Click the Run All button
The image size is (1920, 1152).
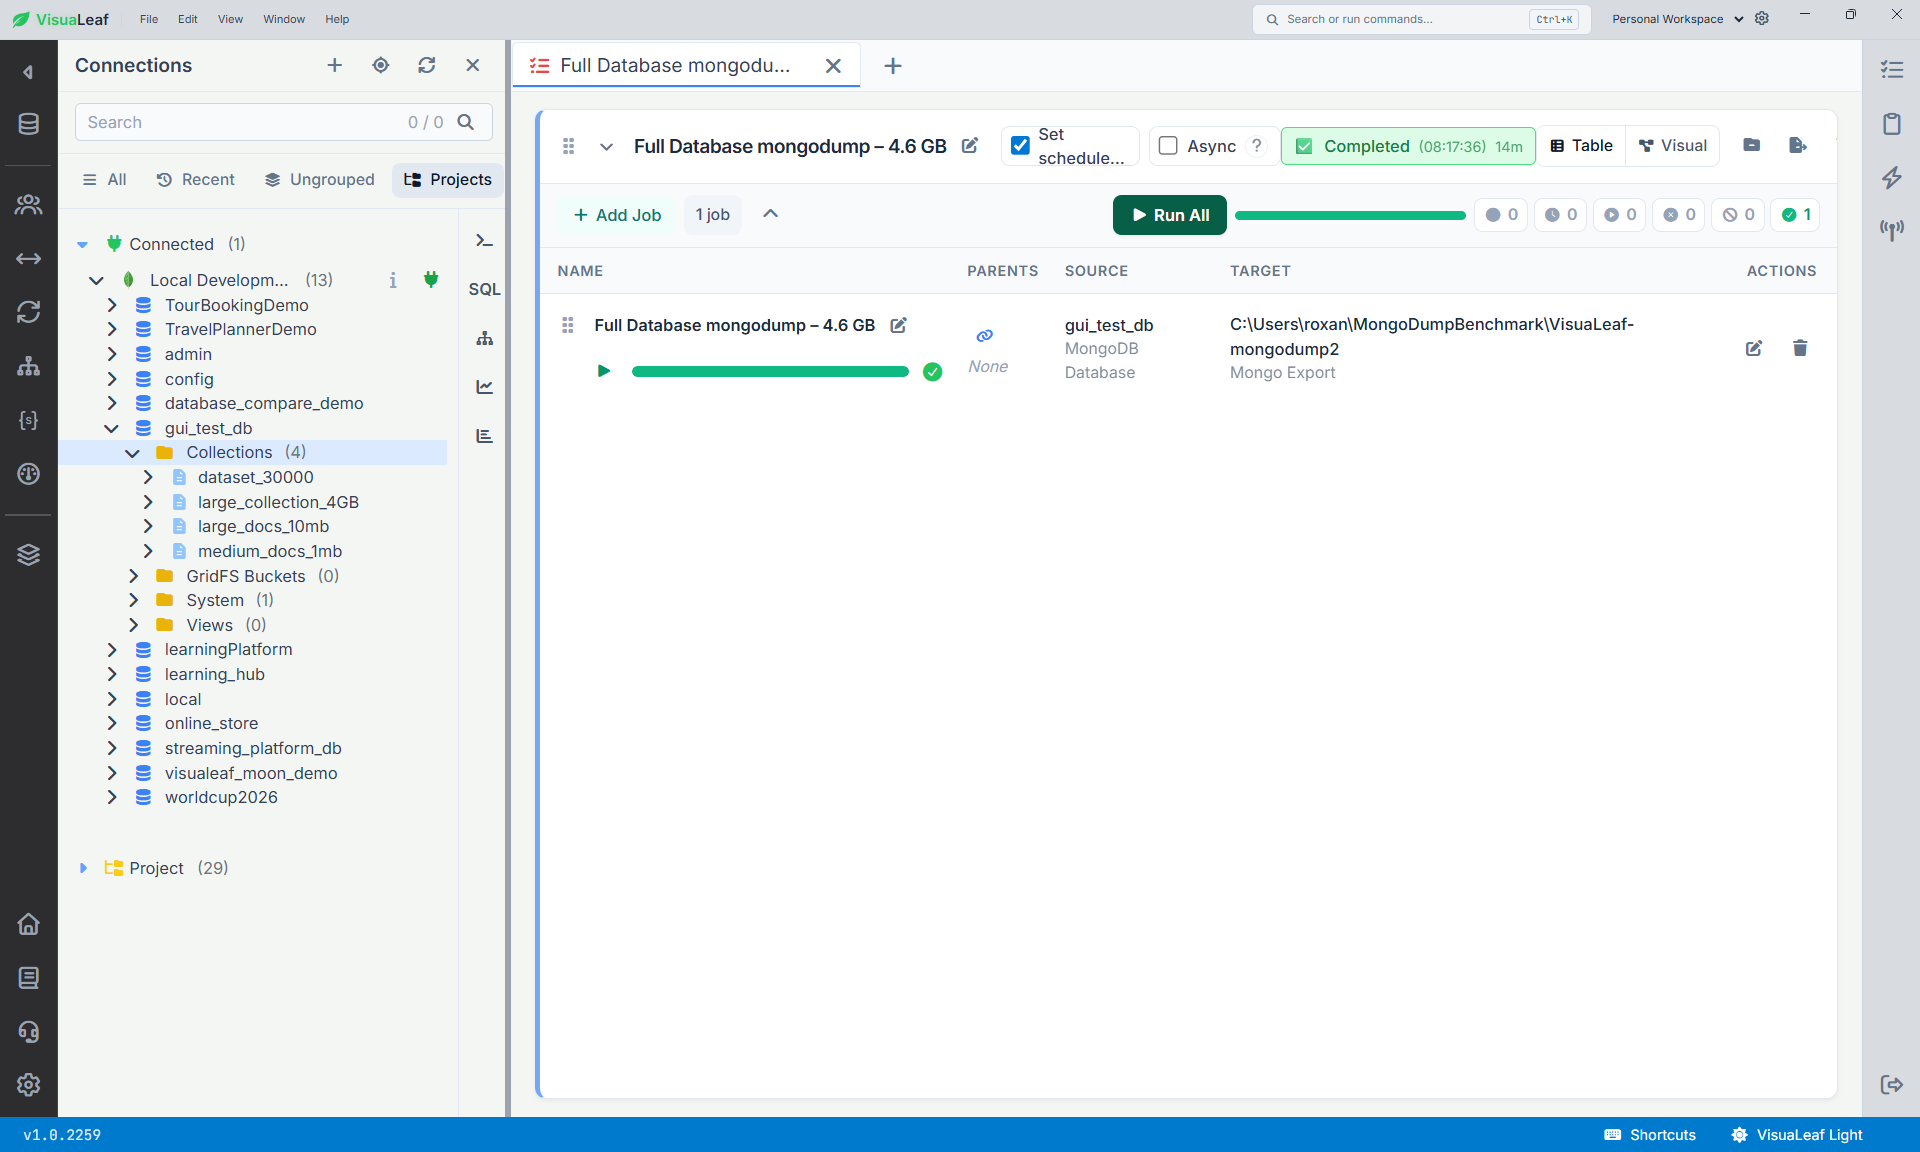tap(1170, 215)
